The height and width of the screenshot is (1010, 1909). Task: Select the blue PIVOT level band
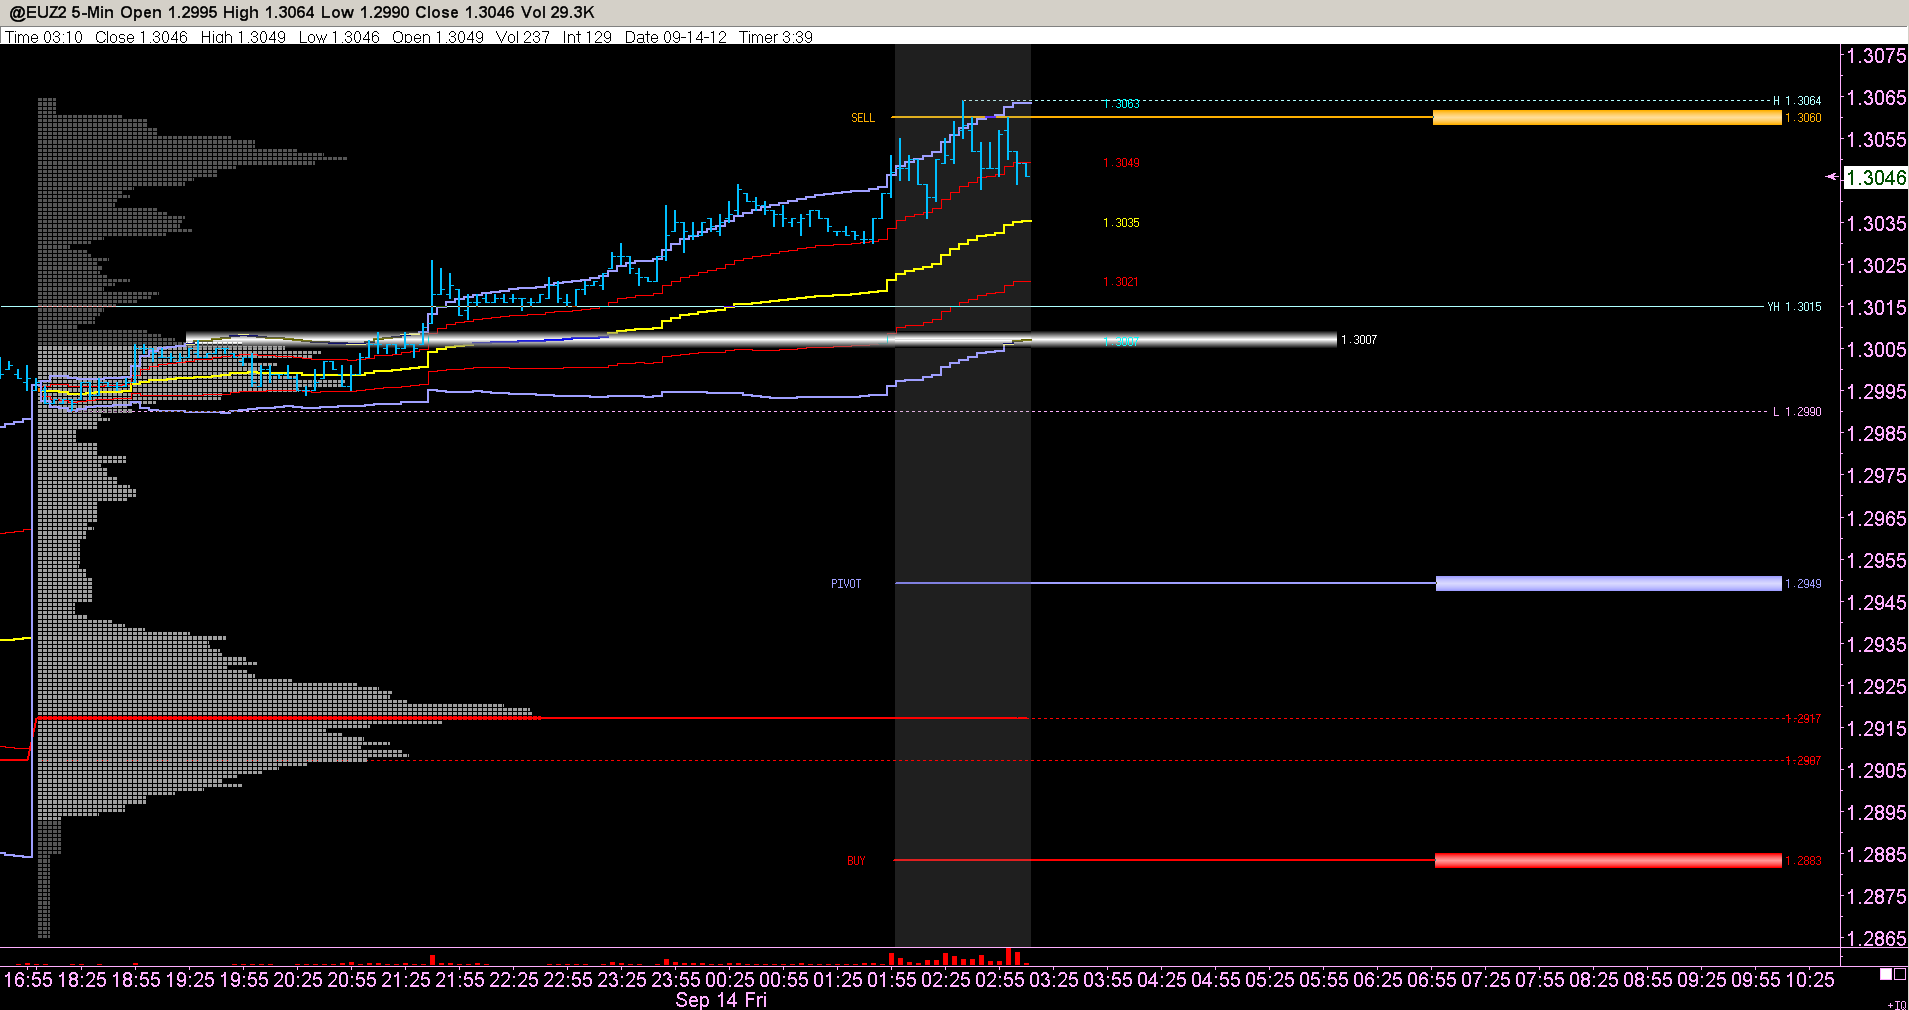[x=1609, y=584]
